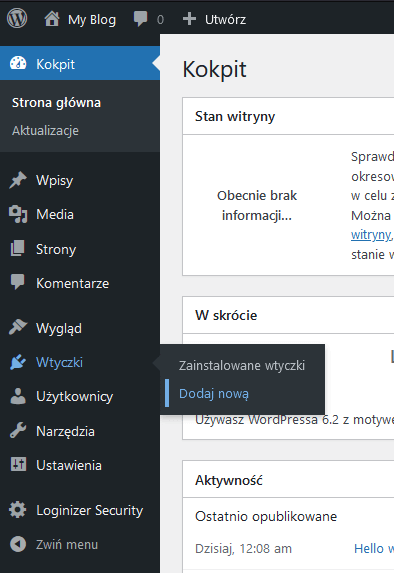Click the Media library icon
The height and width of the screenshot is (573, 394).
[18, 214]
